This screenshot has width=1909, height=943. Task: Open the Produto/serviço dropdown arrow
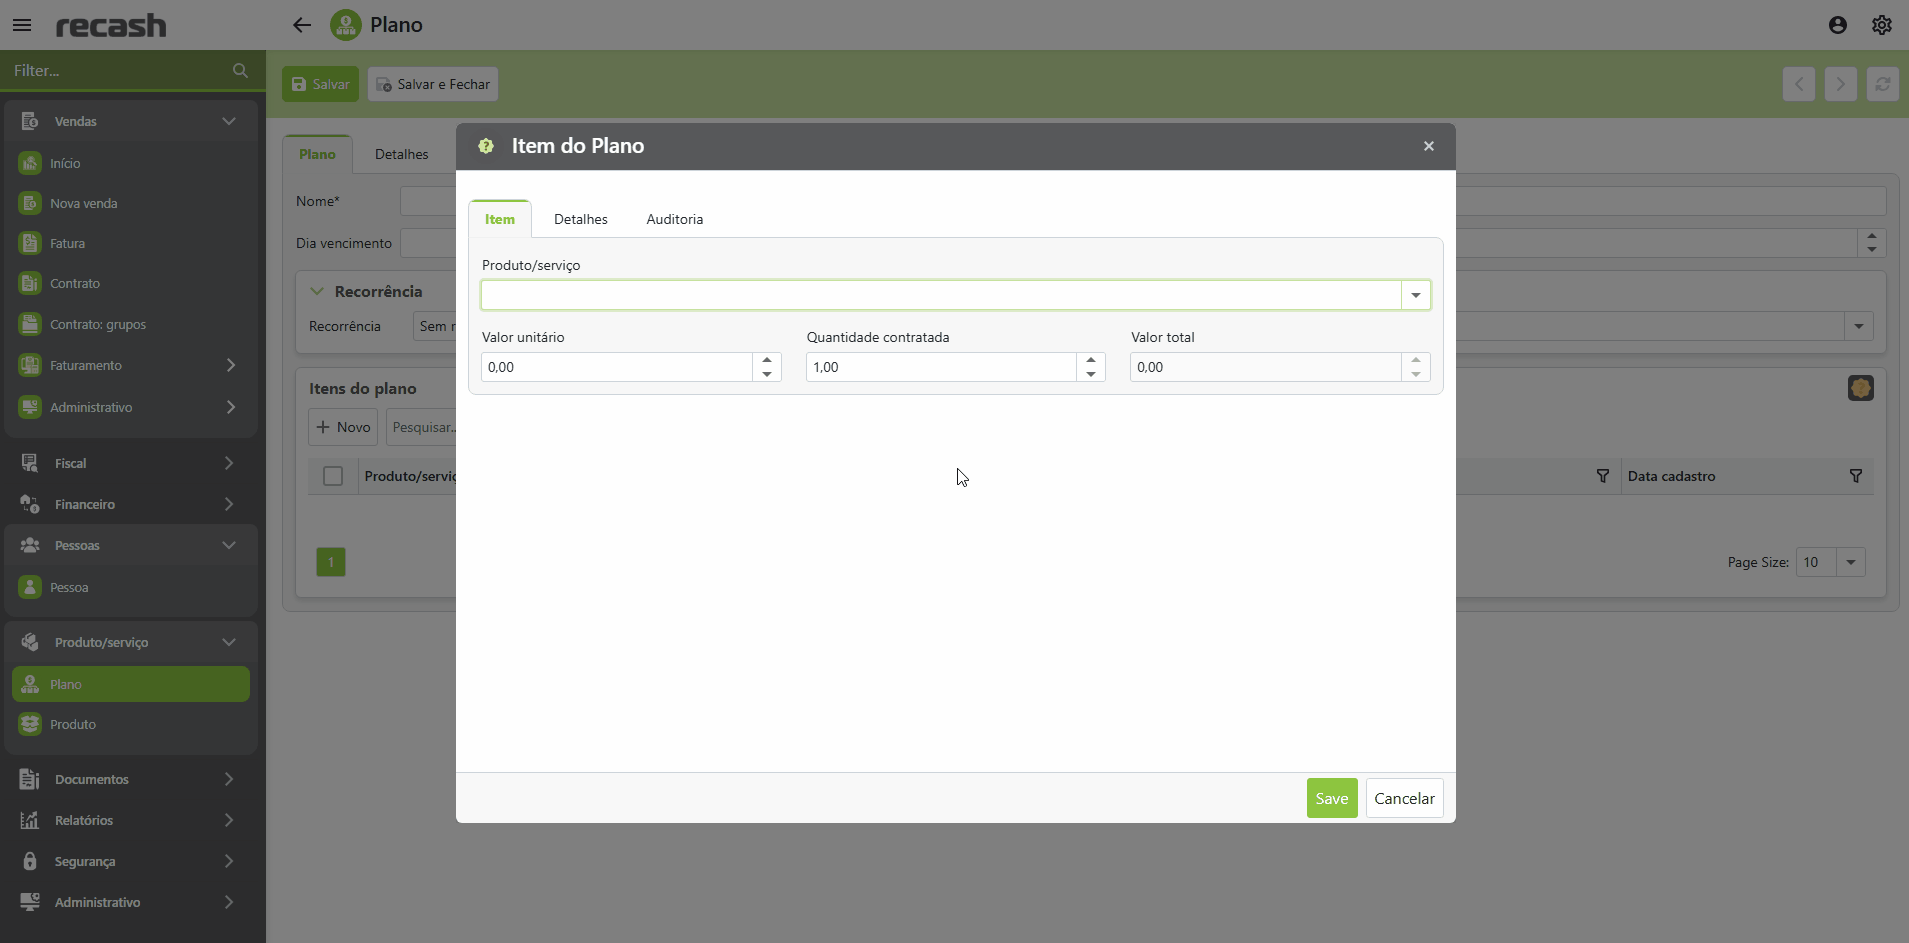(1415, 295)
